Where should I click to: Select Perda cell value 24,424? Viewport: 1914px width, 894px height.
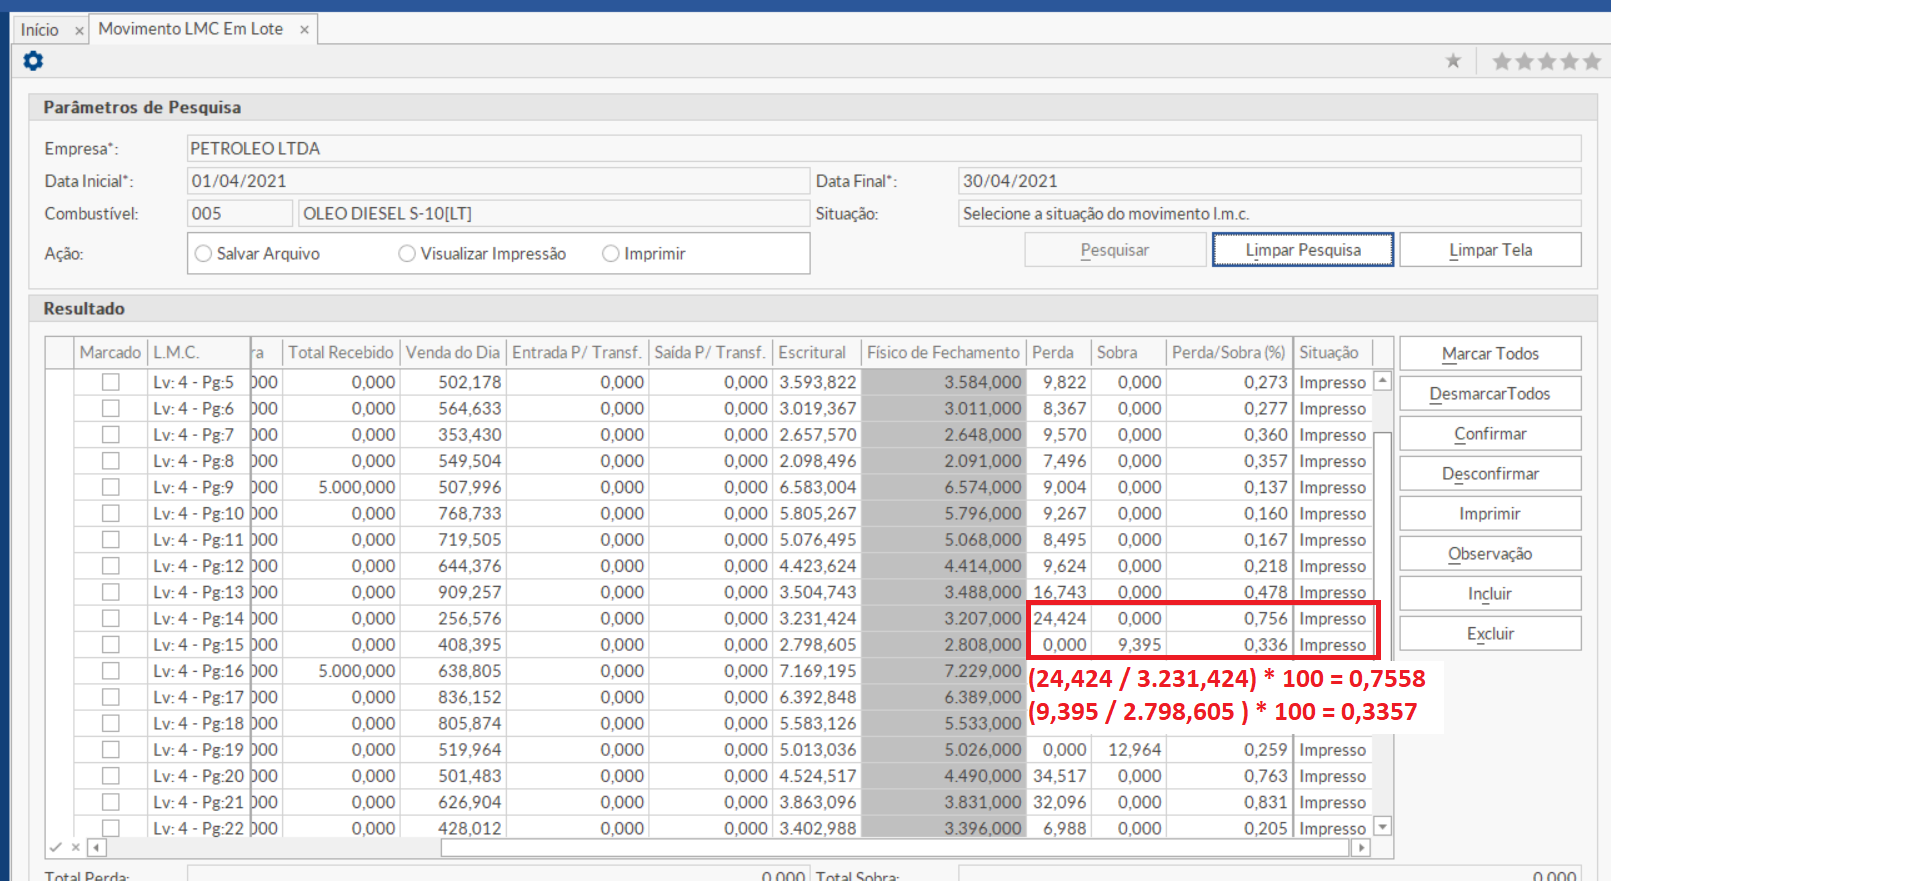(1059, 618)
